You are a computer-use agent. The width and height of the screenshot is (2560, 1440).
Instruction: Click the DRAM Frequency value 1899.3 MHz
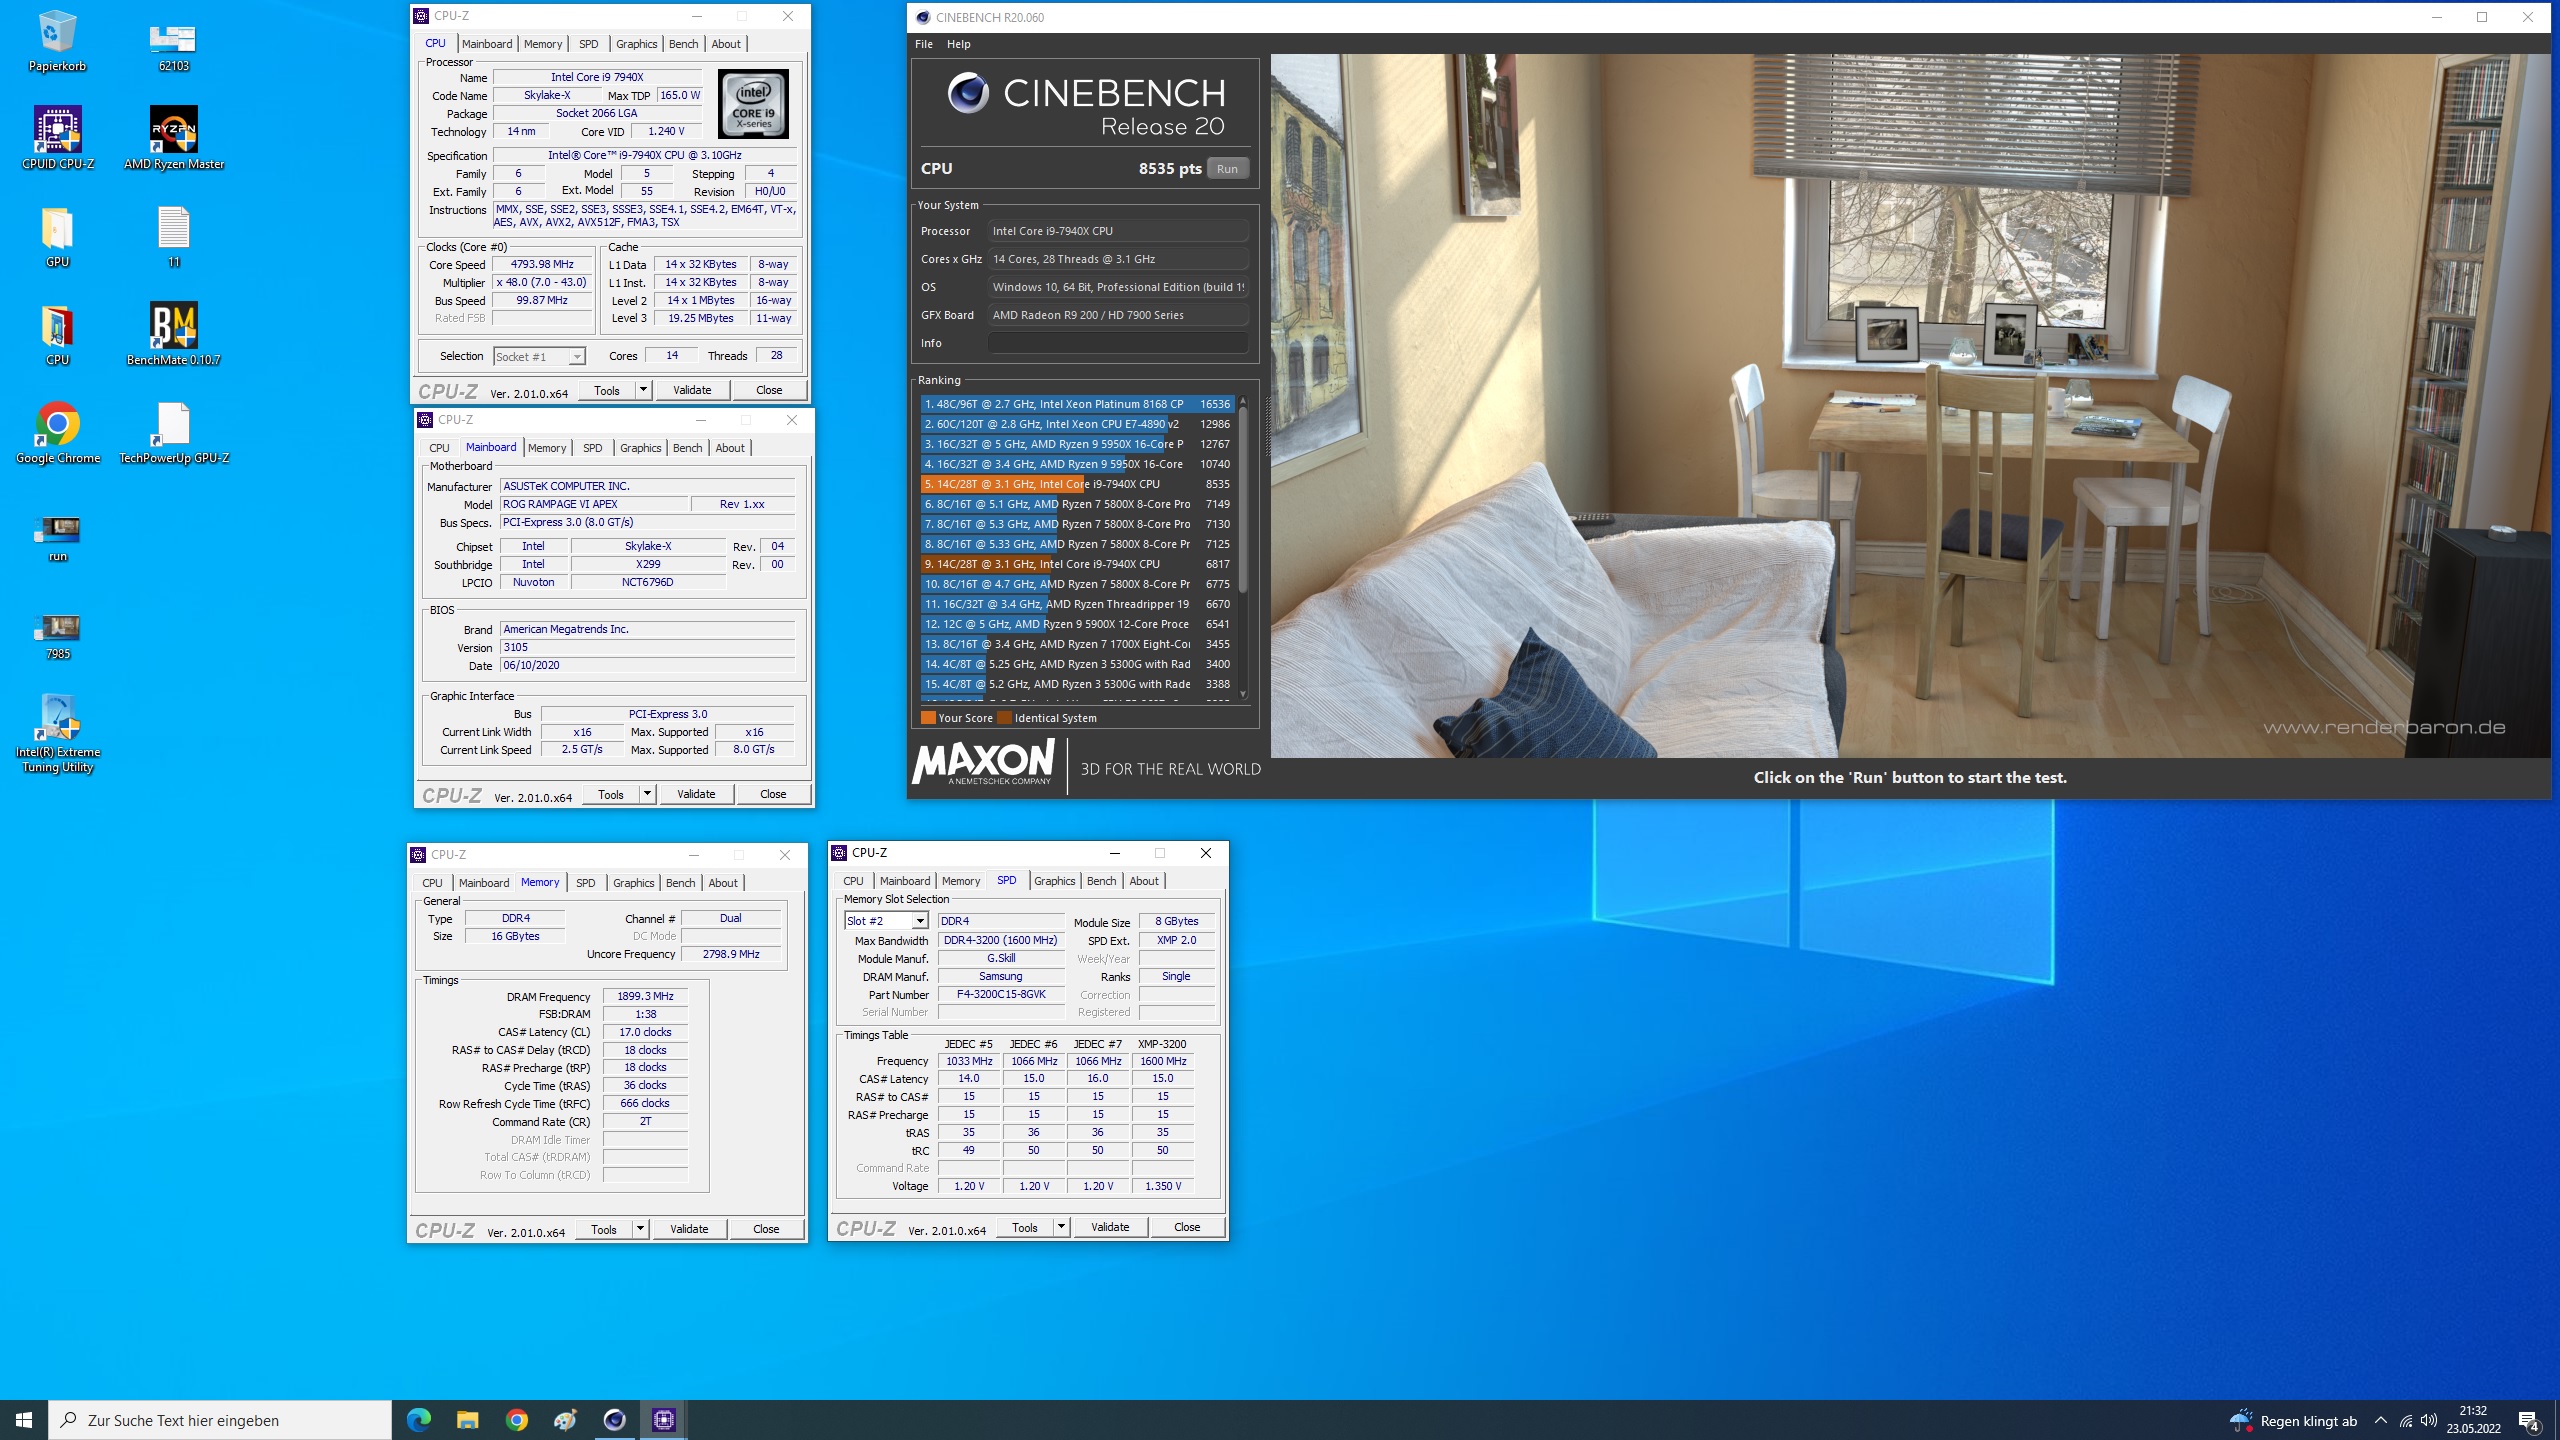pyautogui.click(x=645, y=997)
